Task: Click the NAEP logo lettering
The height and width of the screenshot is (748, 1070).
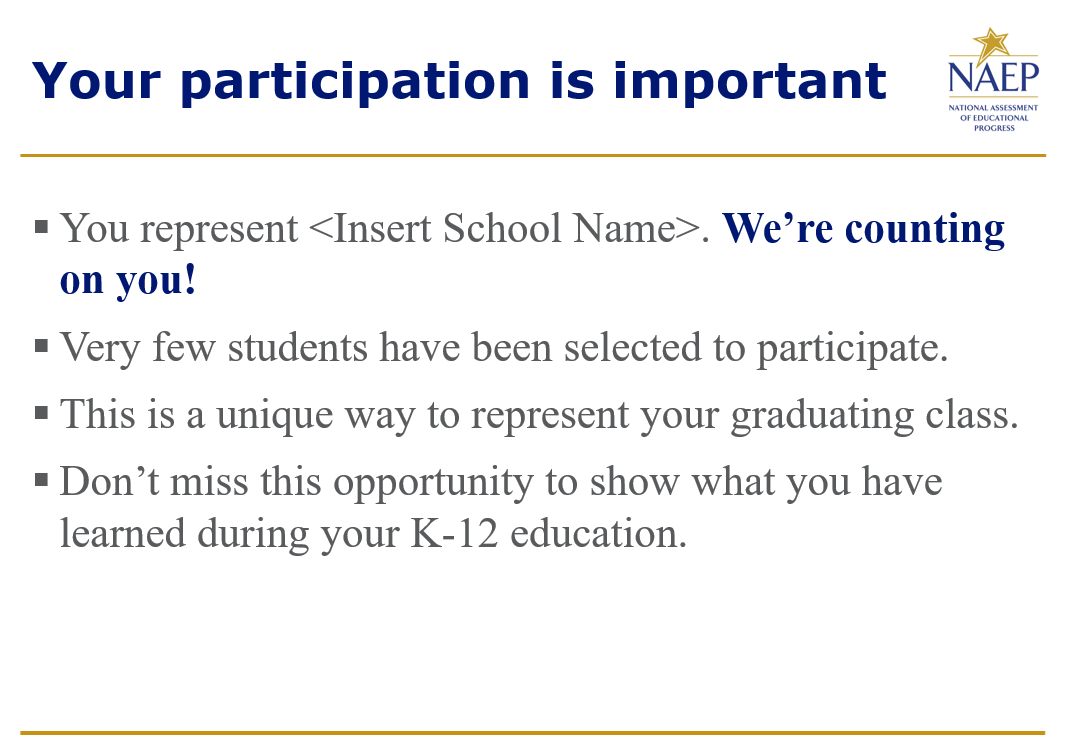Action: pyautogui.click(x=993, y=77)
